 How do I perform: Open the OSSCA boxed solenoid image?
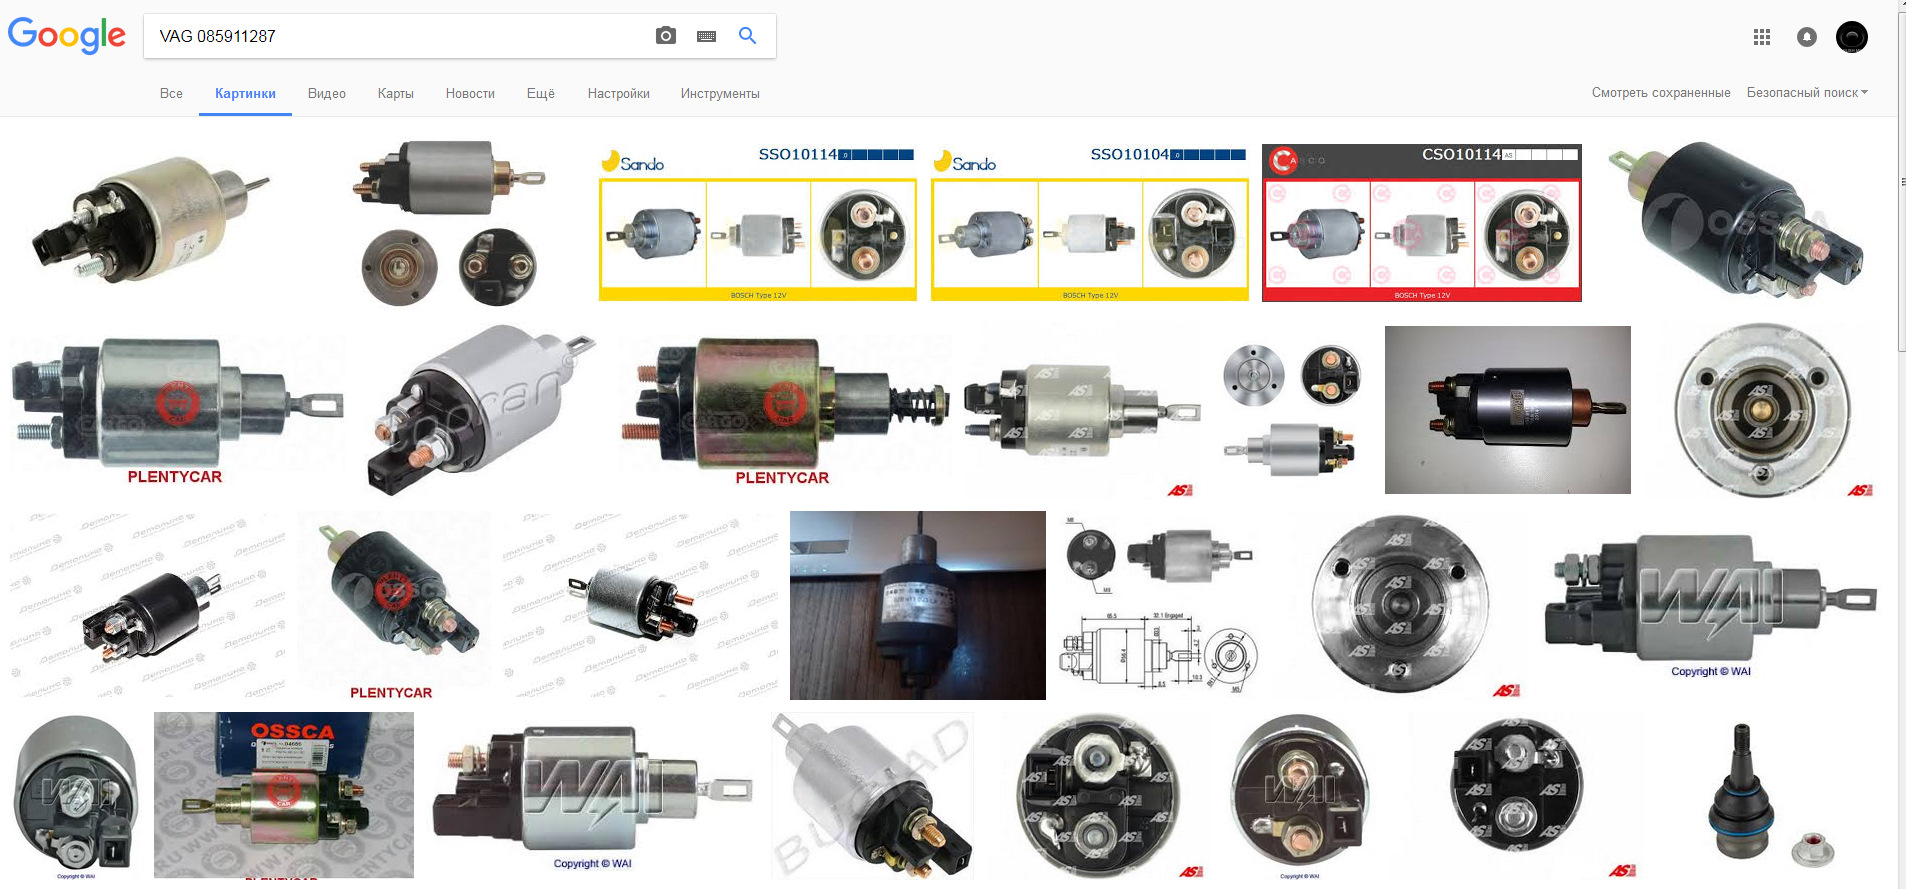click(x=284, y=795)
